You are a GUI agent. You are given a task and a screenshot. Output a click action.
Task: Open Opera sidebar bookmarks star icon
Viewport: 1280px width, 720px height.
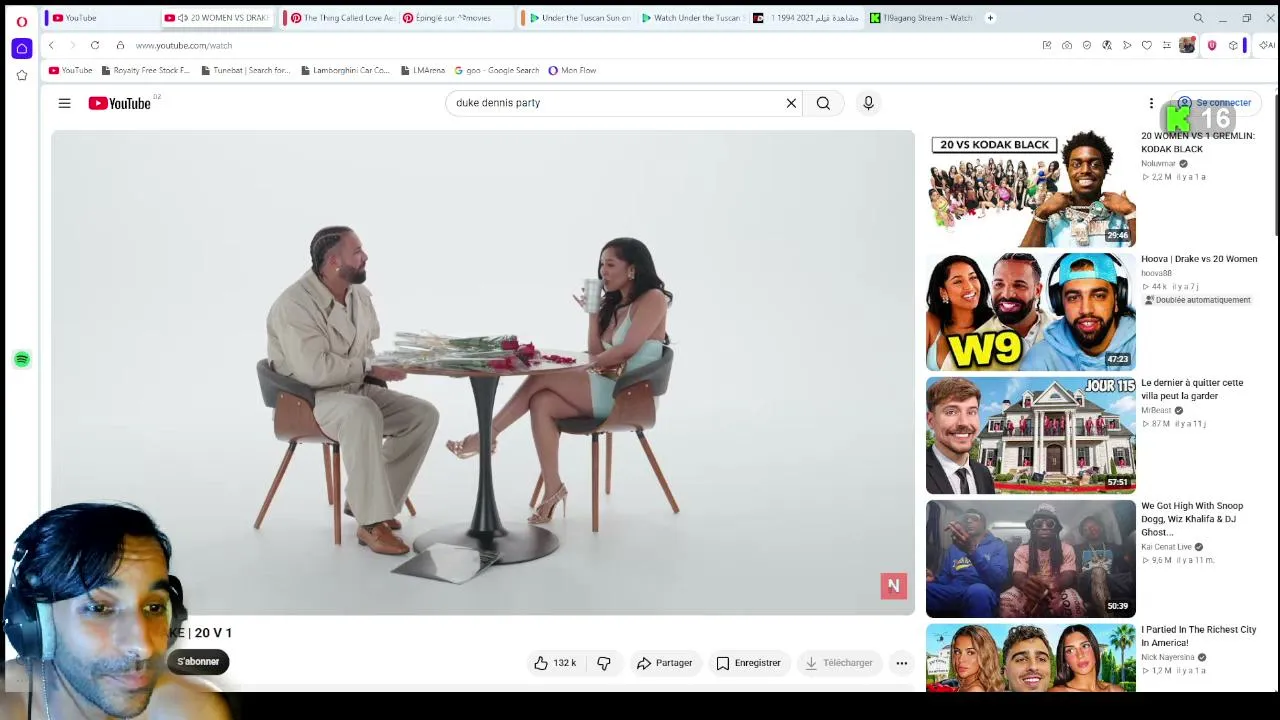(21, 75)
